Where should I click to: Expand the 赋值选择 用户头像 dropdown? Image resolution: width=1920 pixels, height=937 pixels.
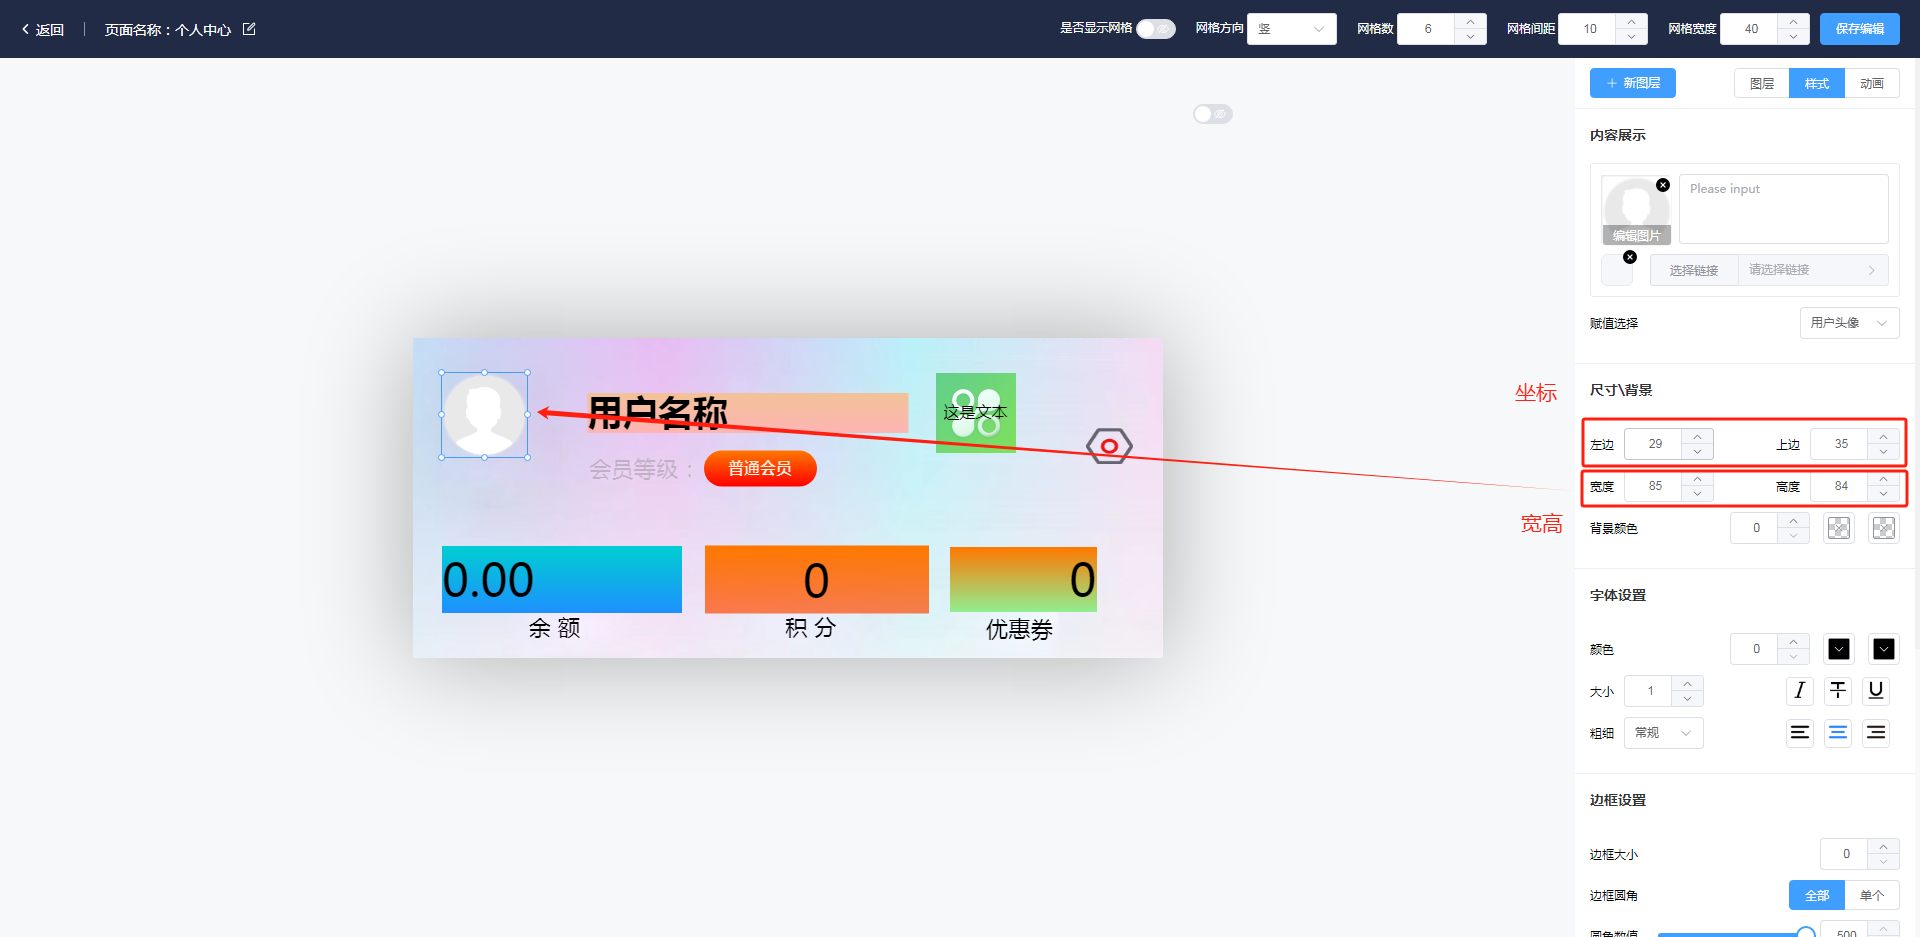tap(1848, 323)
